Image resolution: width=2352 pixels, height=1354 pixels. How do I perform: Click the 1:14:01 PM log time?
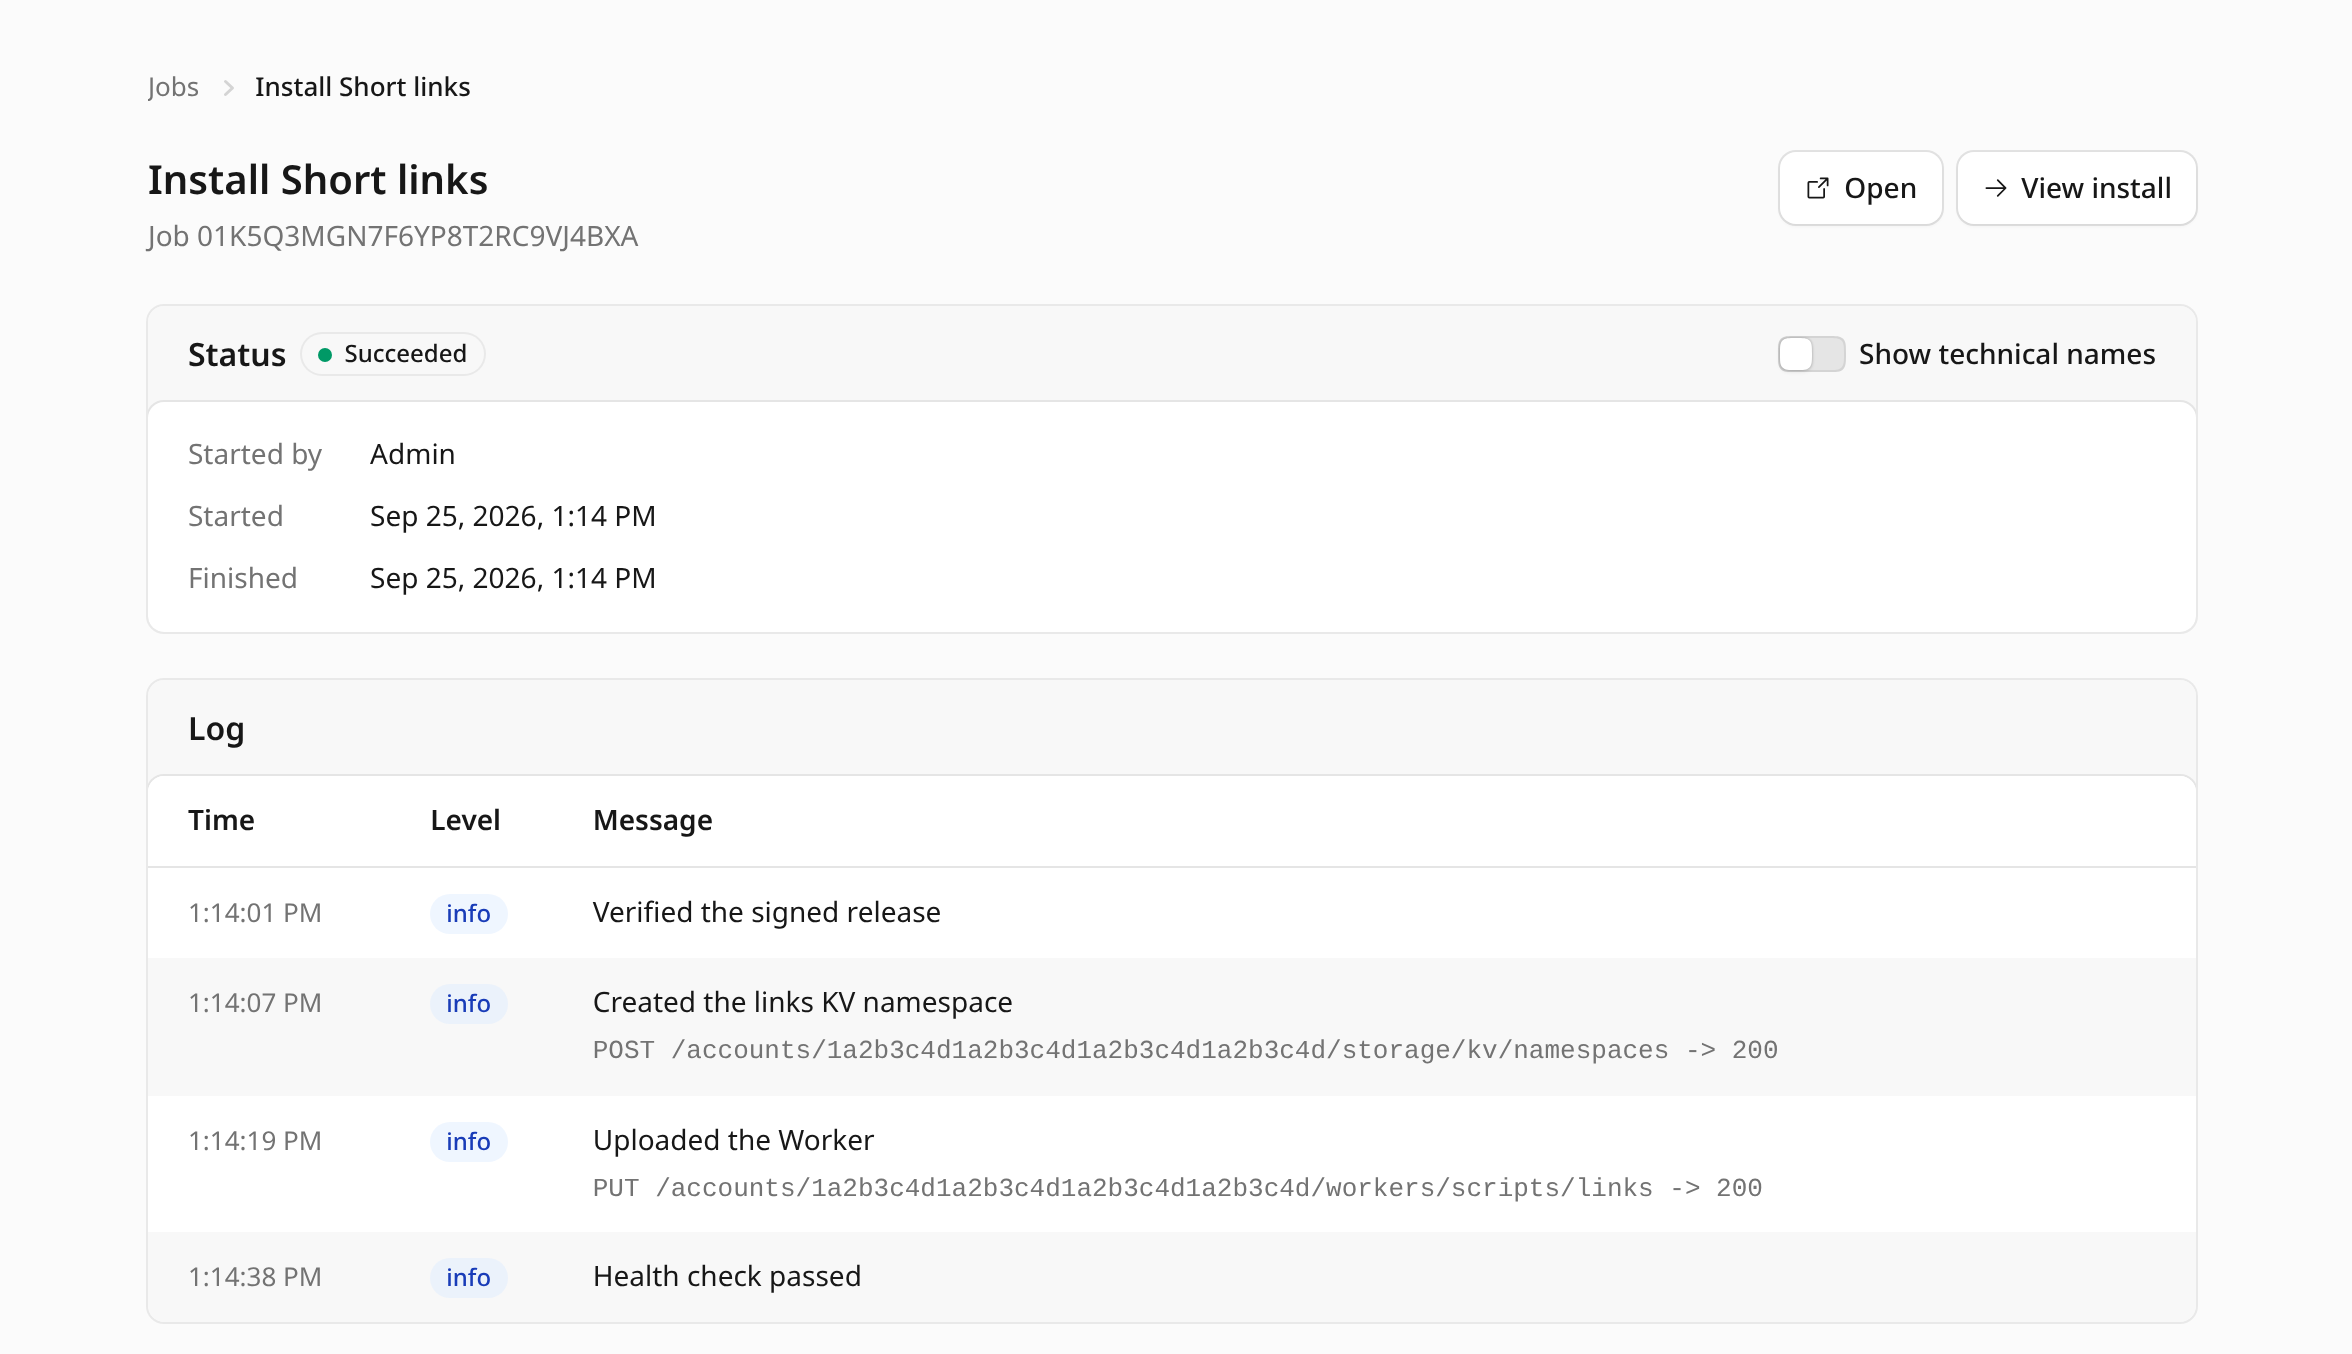click(x=255, y=913)
